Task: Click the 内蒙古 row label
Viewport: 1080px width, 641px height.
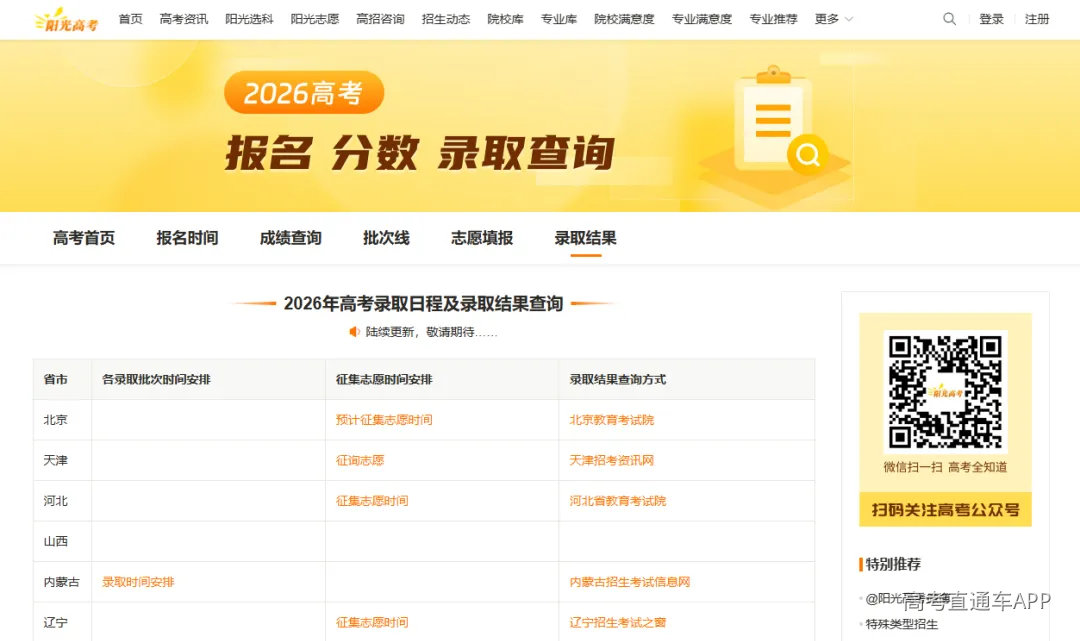Action: [x=62, y=582]
